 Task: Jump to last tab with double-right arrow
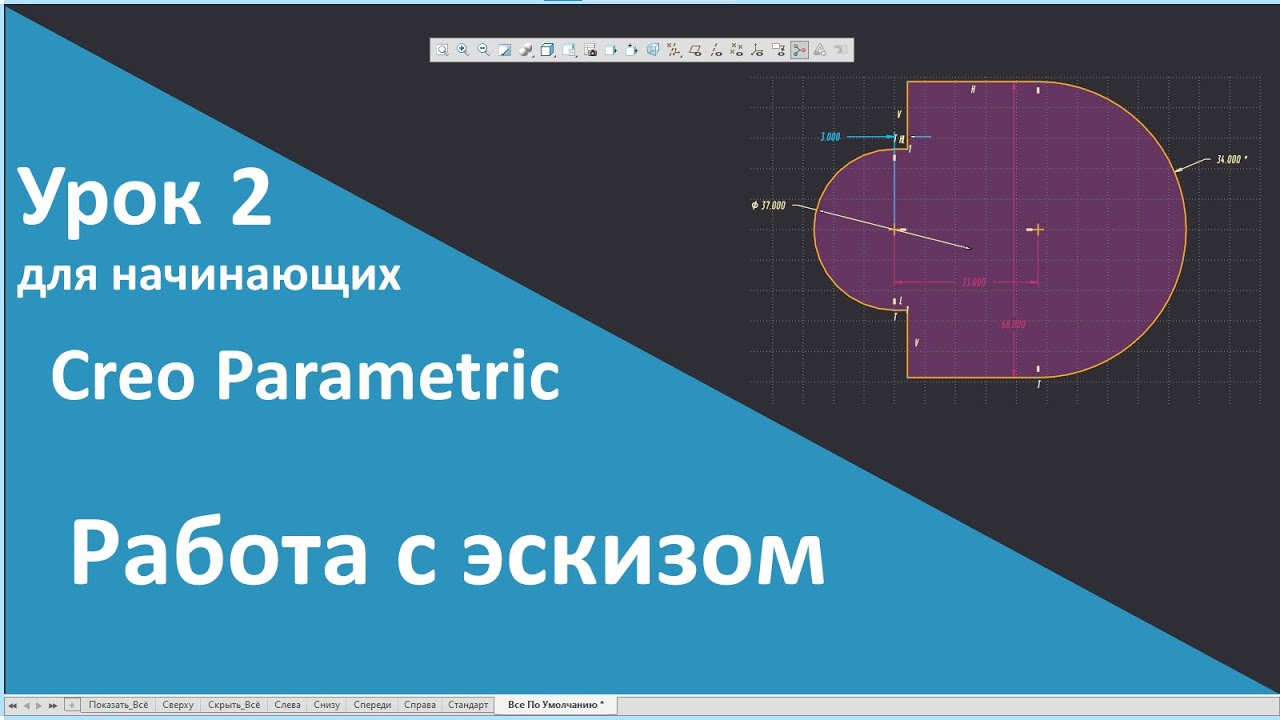click(53, 705)
